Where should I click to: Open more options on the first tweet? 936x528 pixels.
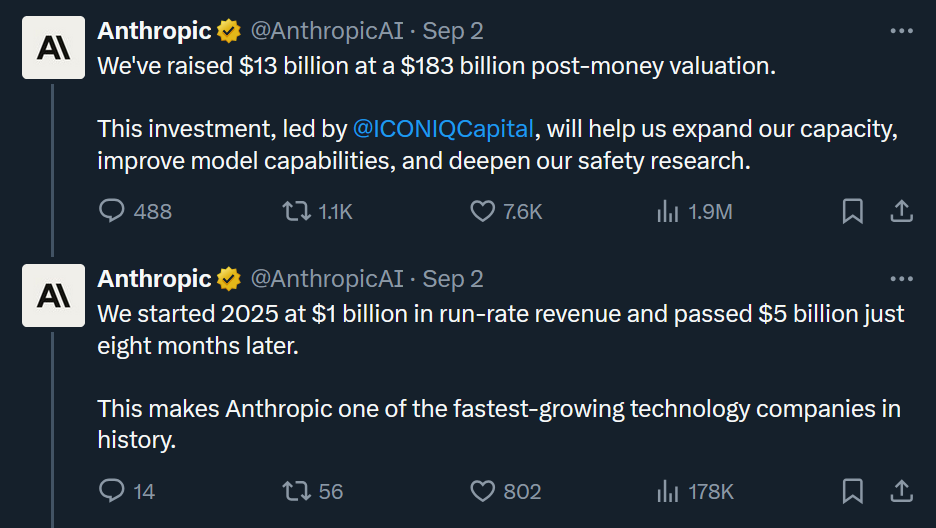pos(901,31)
